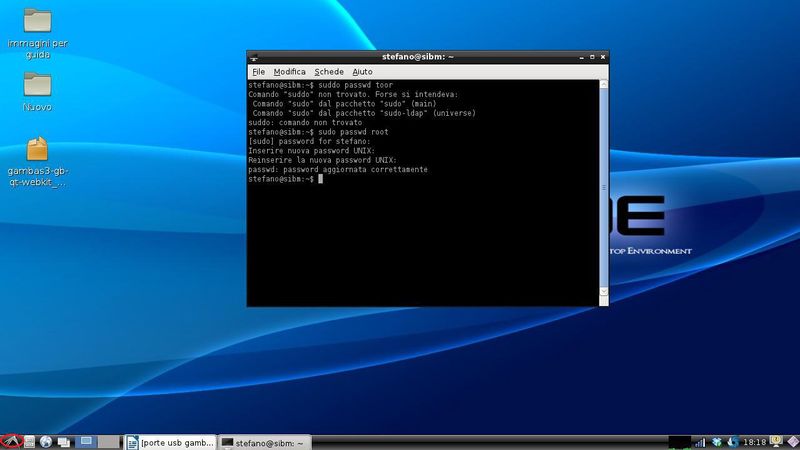Open the LXDE start menu icon

click(12, 442)
